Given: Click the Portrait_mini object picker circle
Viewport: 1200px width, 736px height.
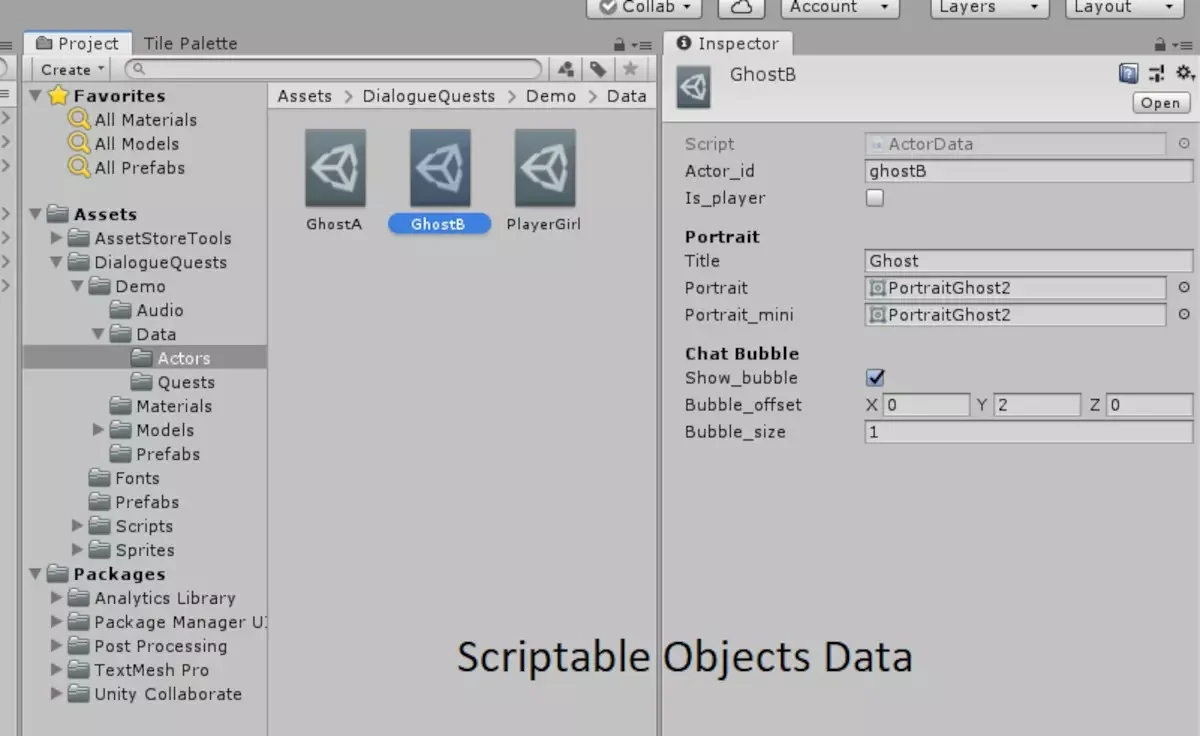Looking at the screenshot, I should click(x=1184, y=315).
